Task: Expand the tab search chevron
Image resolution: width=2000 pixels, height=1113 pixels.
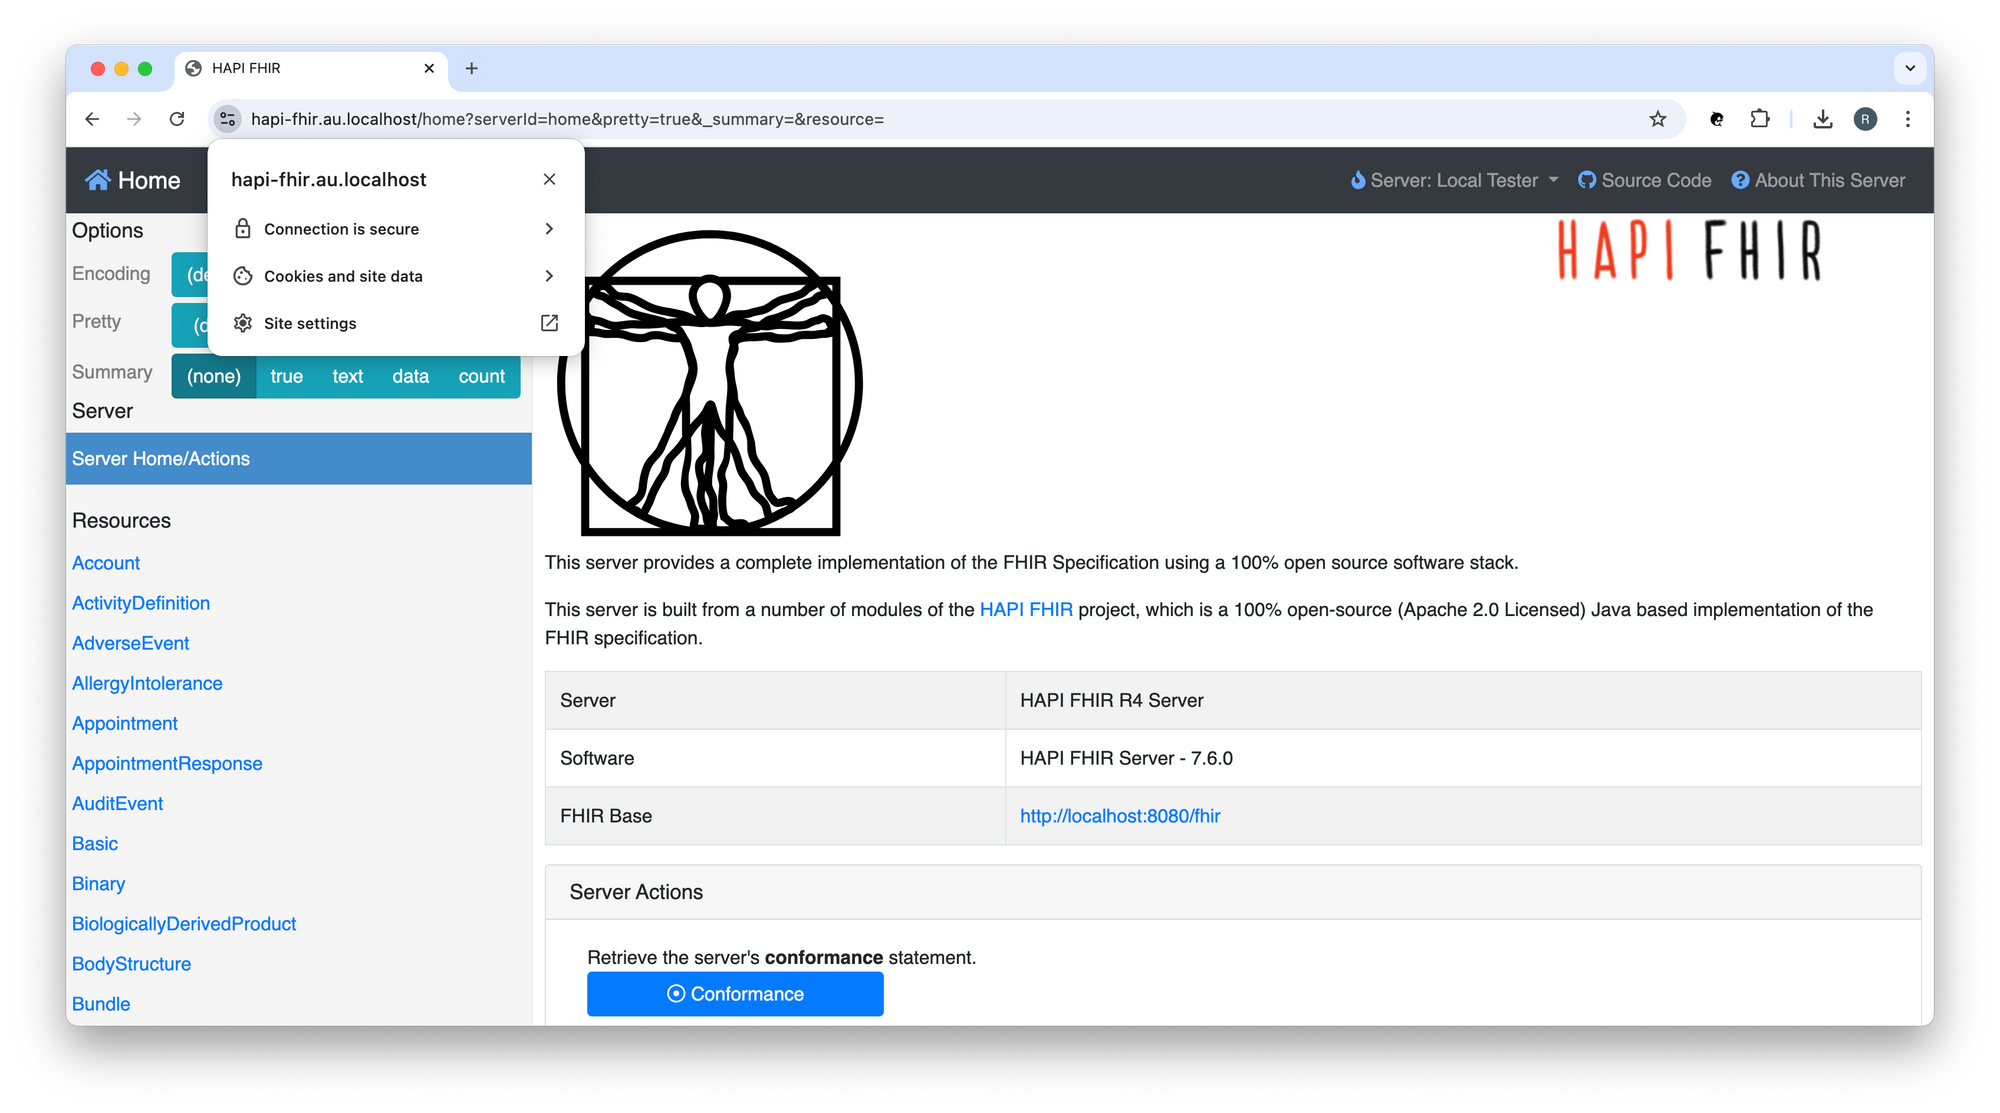Action: [x=1910, y=68]
